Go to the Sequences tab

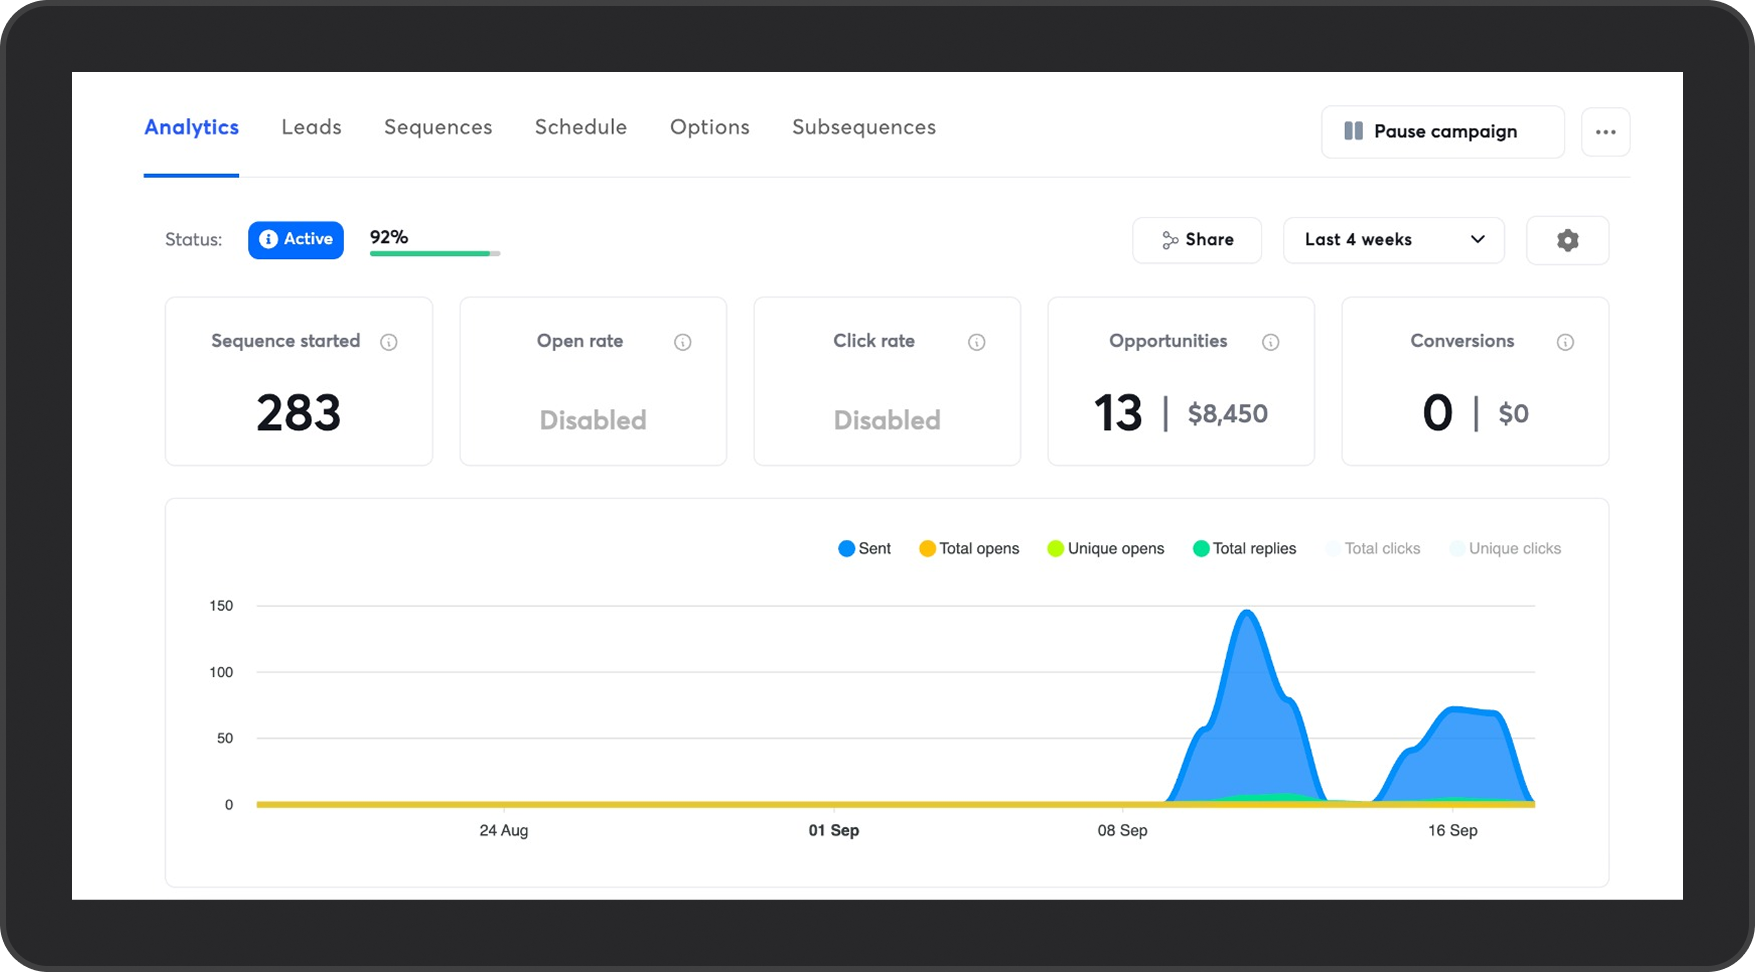point(438,127)
